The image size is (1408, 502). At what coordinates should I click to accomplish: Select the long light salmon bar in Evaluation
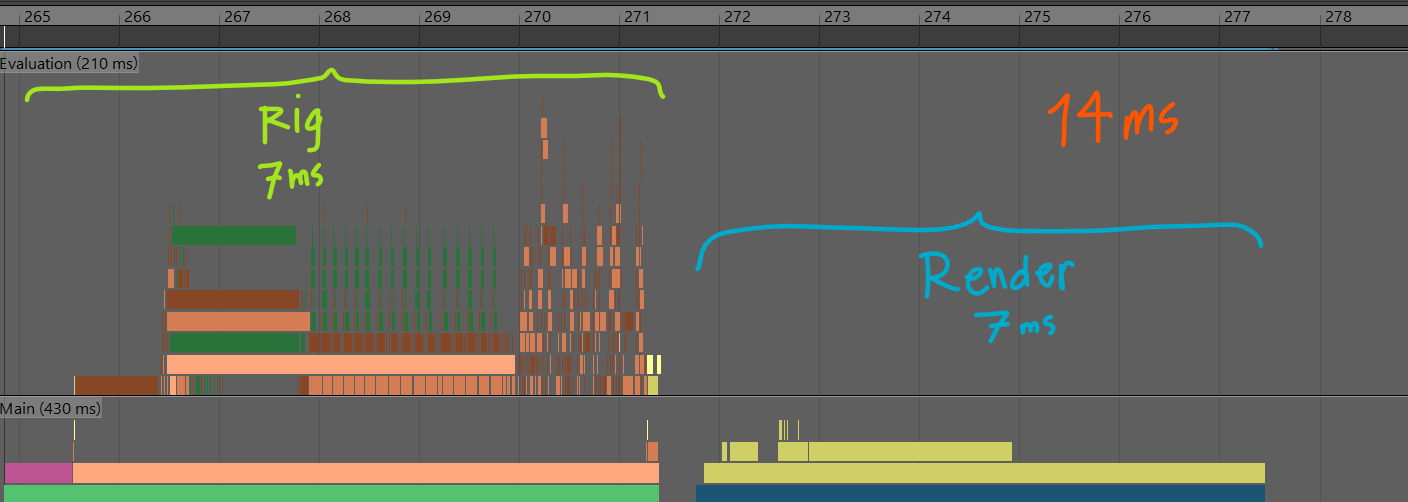(x=340, y=364)
